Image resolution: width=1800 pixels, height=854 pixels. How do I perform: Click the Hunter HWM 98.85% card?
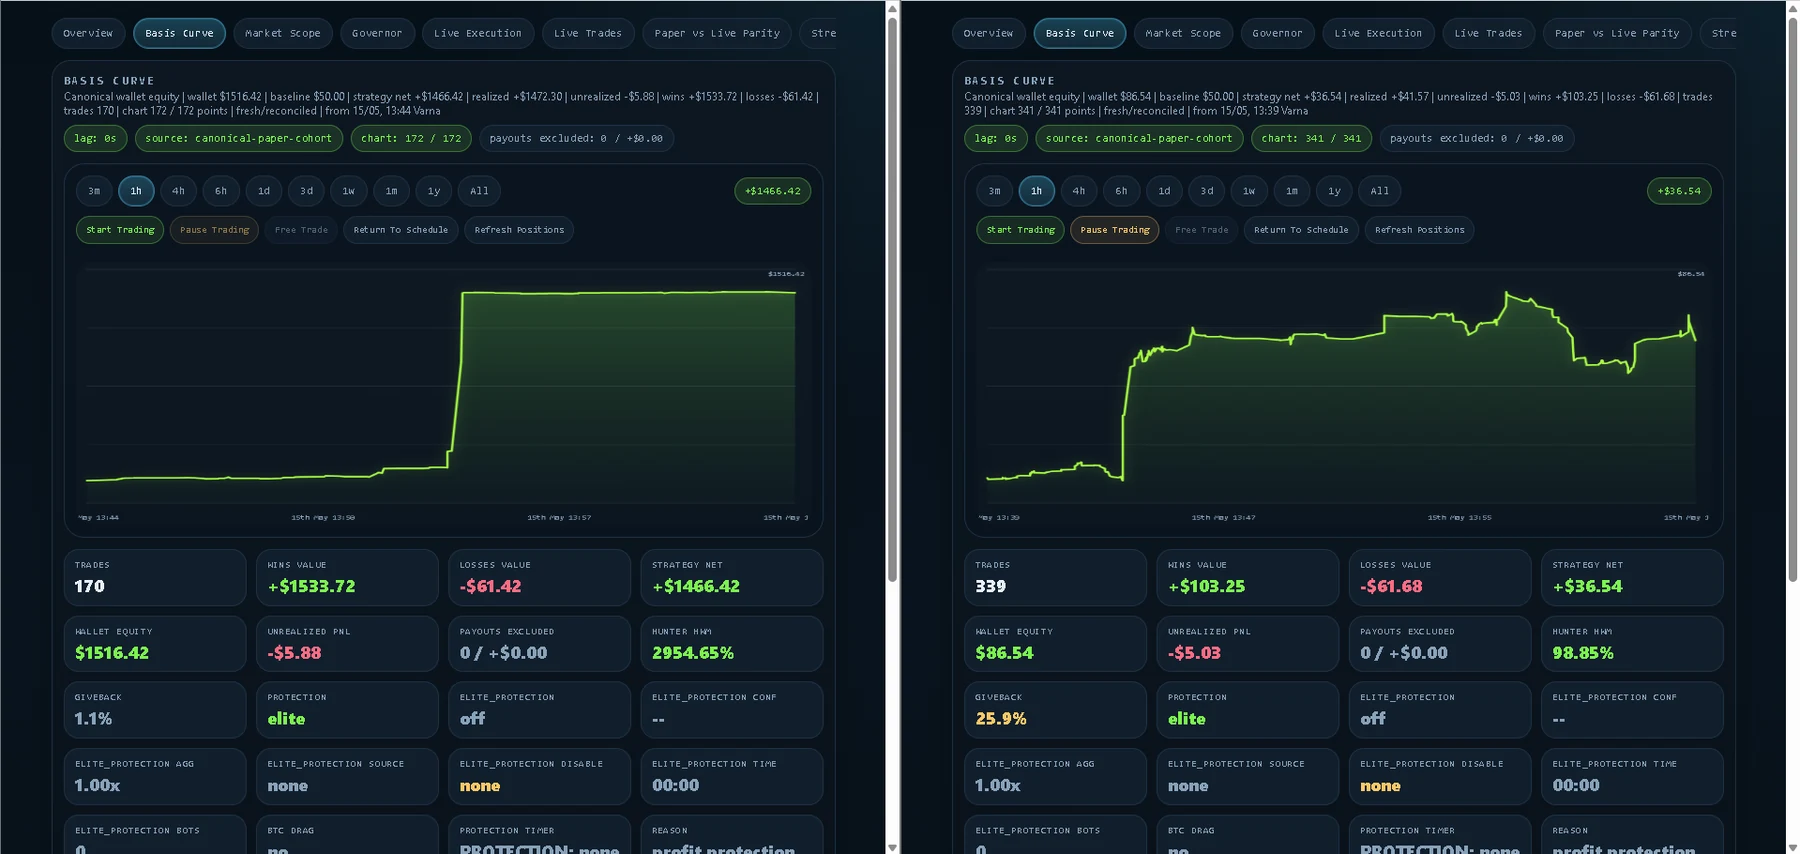click(1632, 643)
